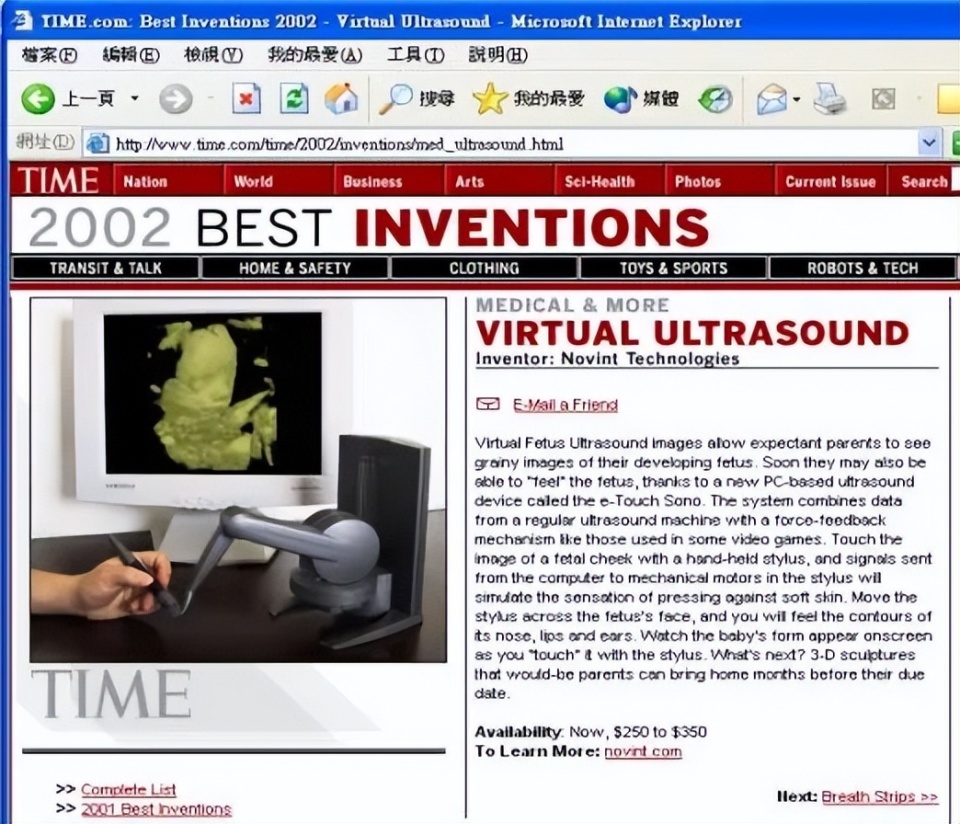The width and height of the screenshot is (960, 824).
Task: Select the HOME & SAFETY category
Action: (x=294, y=268)
